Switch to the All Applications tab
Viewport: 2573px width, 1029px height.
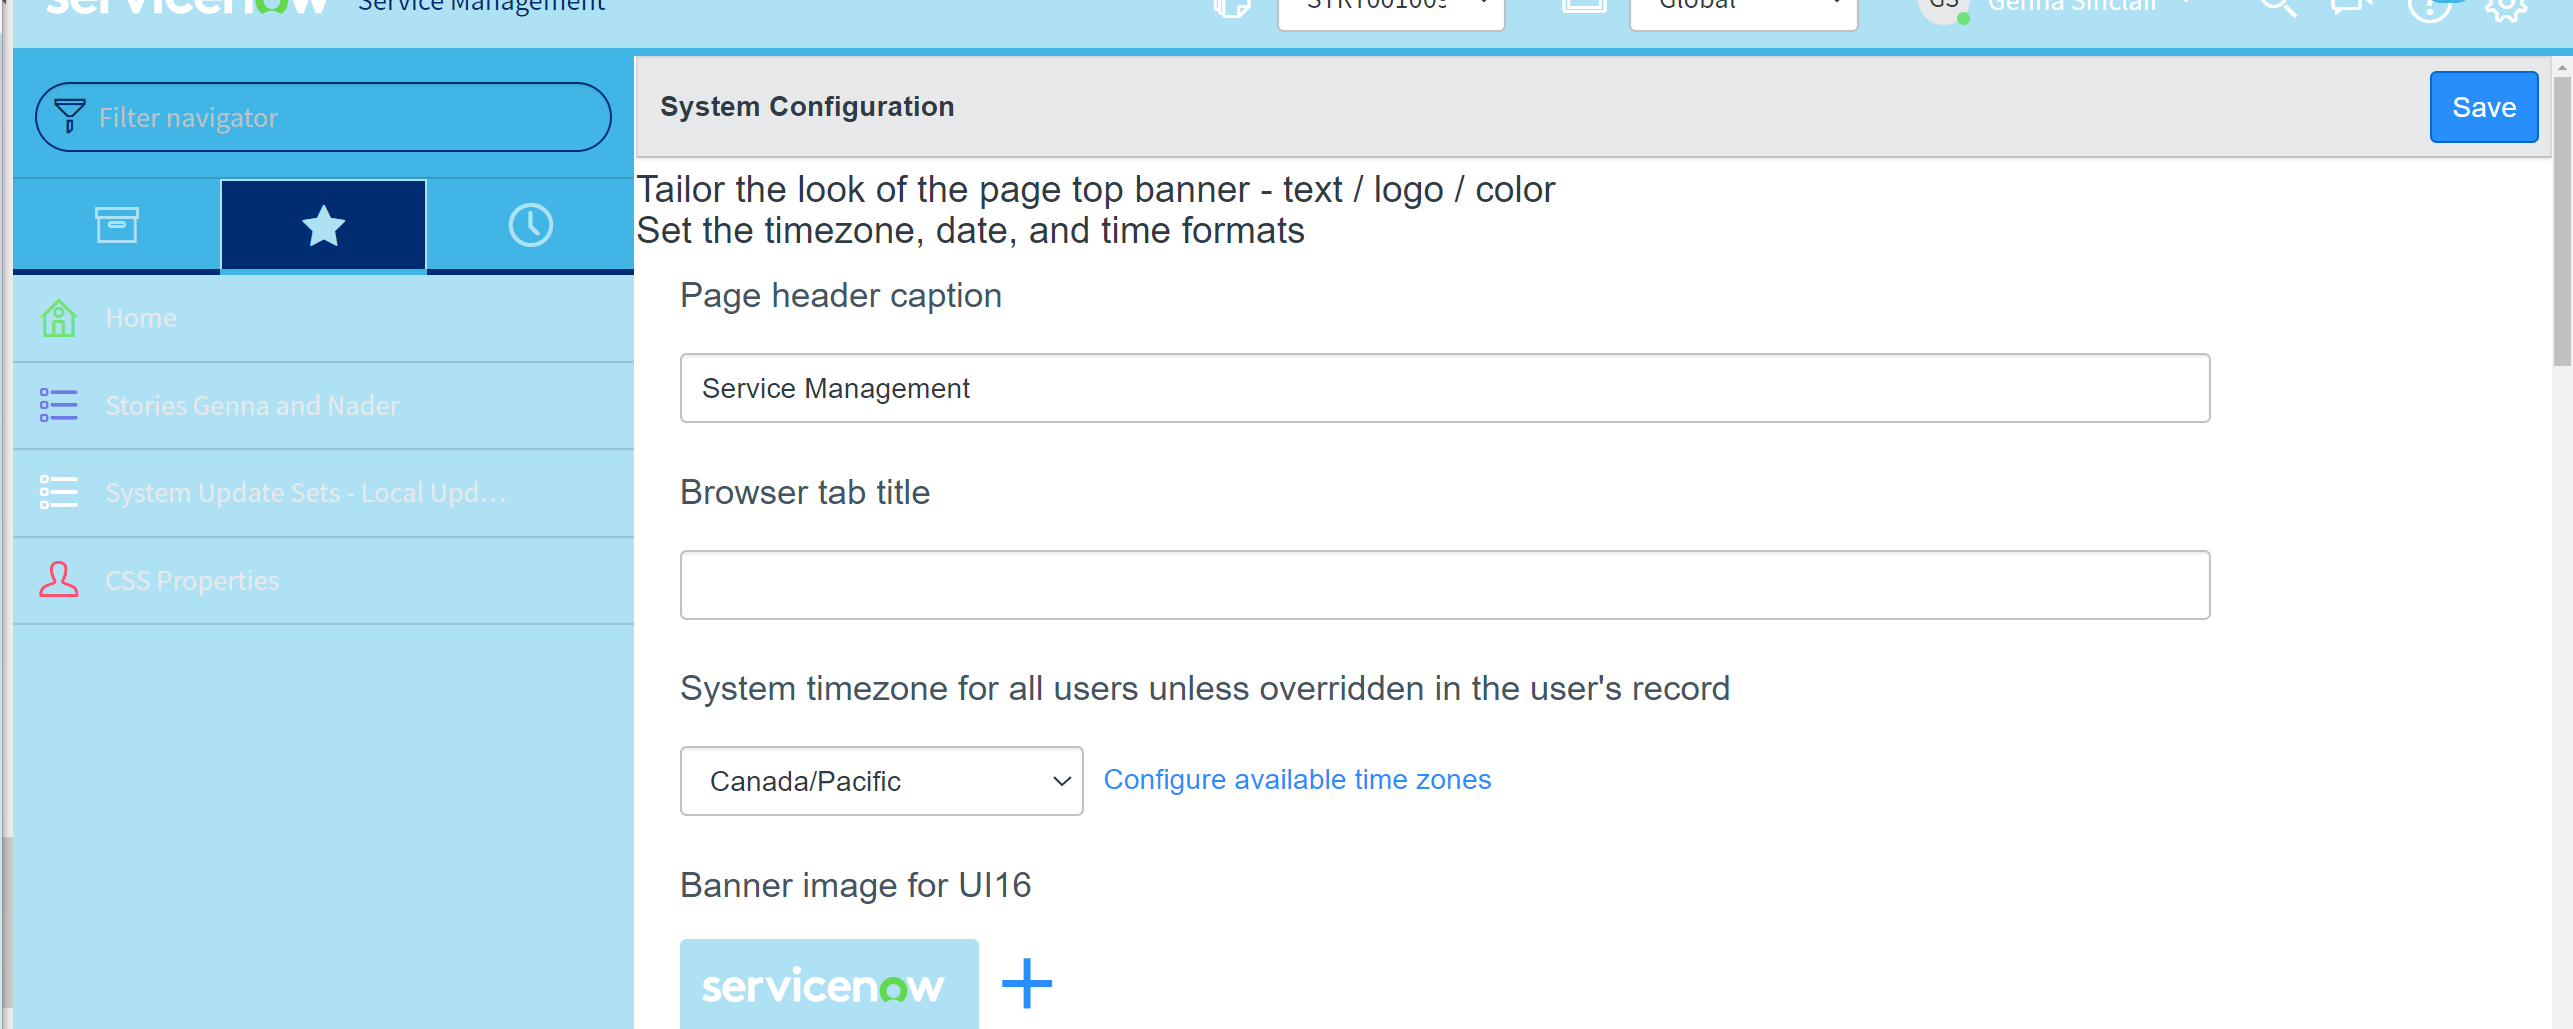point(117,225)
